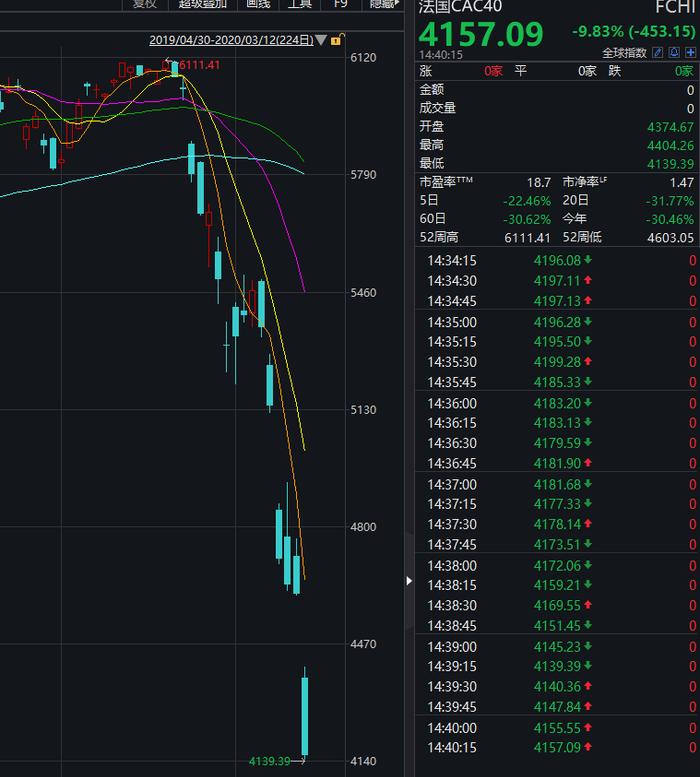Select the 复权 adjustment option
Screen dimensions: 700x777
coord(145,4)
